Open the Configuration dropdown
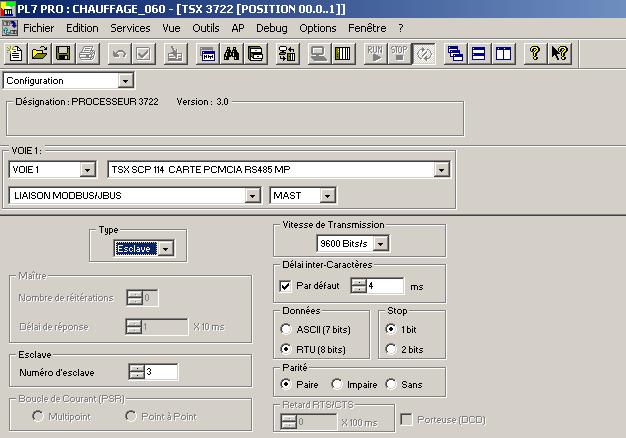 [125, 81]
